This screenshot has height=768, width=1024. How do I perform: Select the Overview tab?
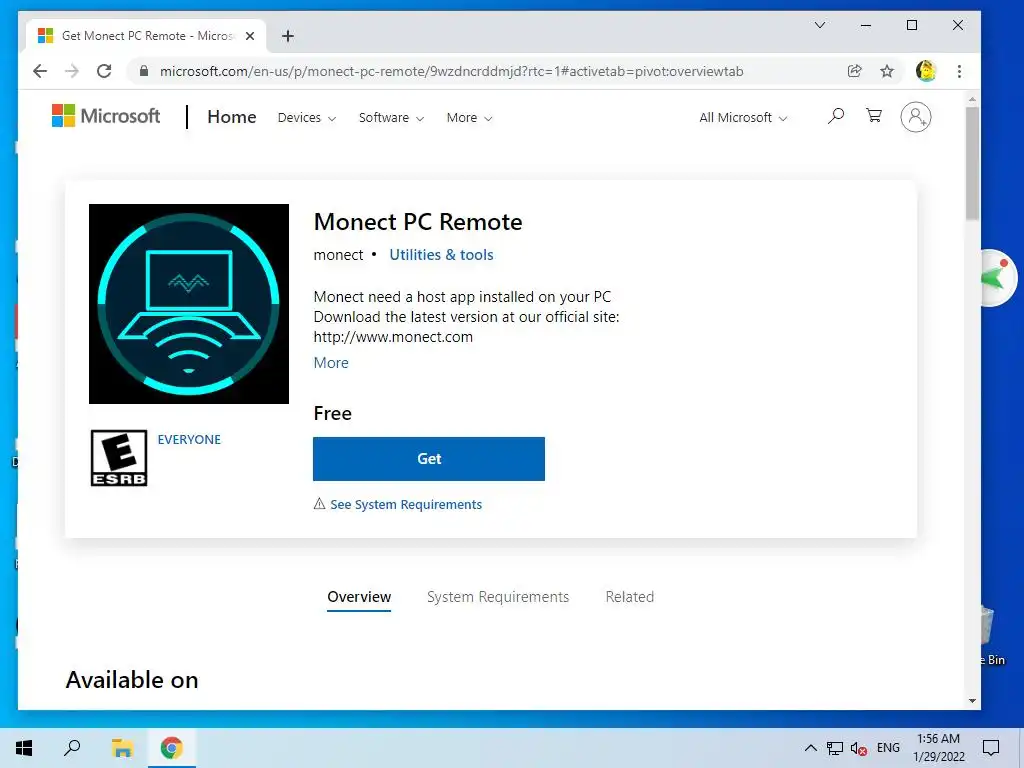(x=359, y=597)
